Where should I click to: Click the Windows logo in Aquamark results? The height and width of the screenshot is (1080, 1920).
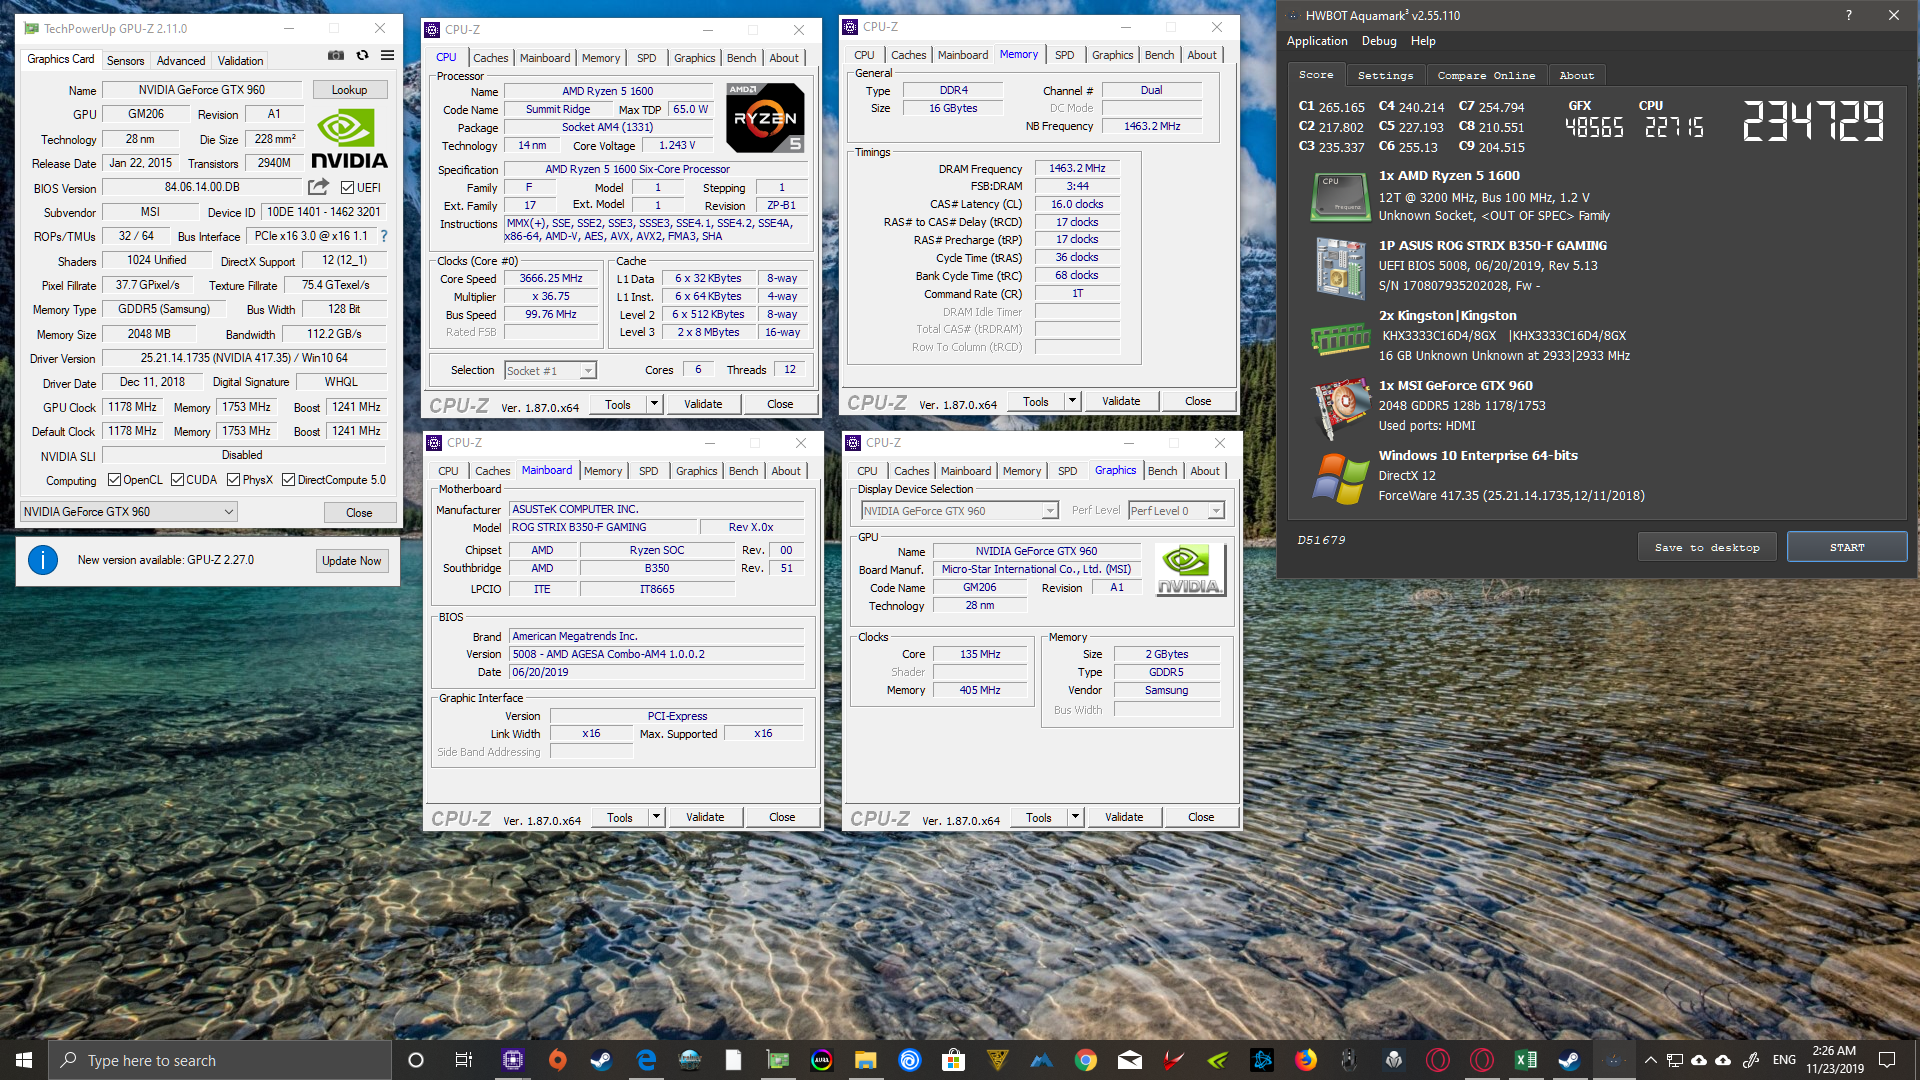[1340, 478]
